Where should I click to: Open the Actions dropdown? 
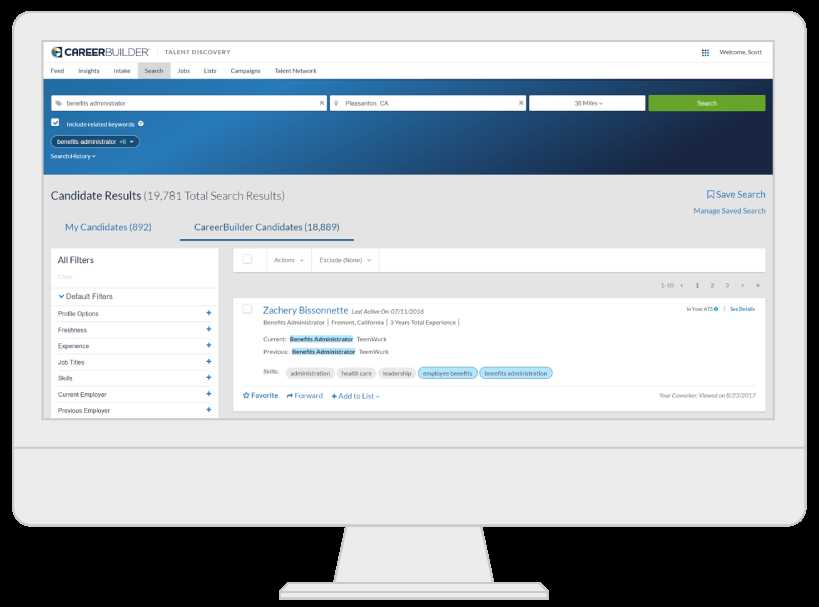287,260
